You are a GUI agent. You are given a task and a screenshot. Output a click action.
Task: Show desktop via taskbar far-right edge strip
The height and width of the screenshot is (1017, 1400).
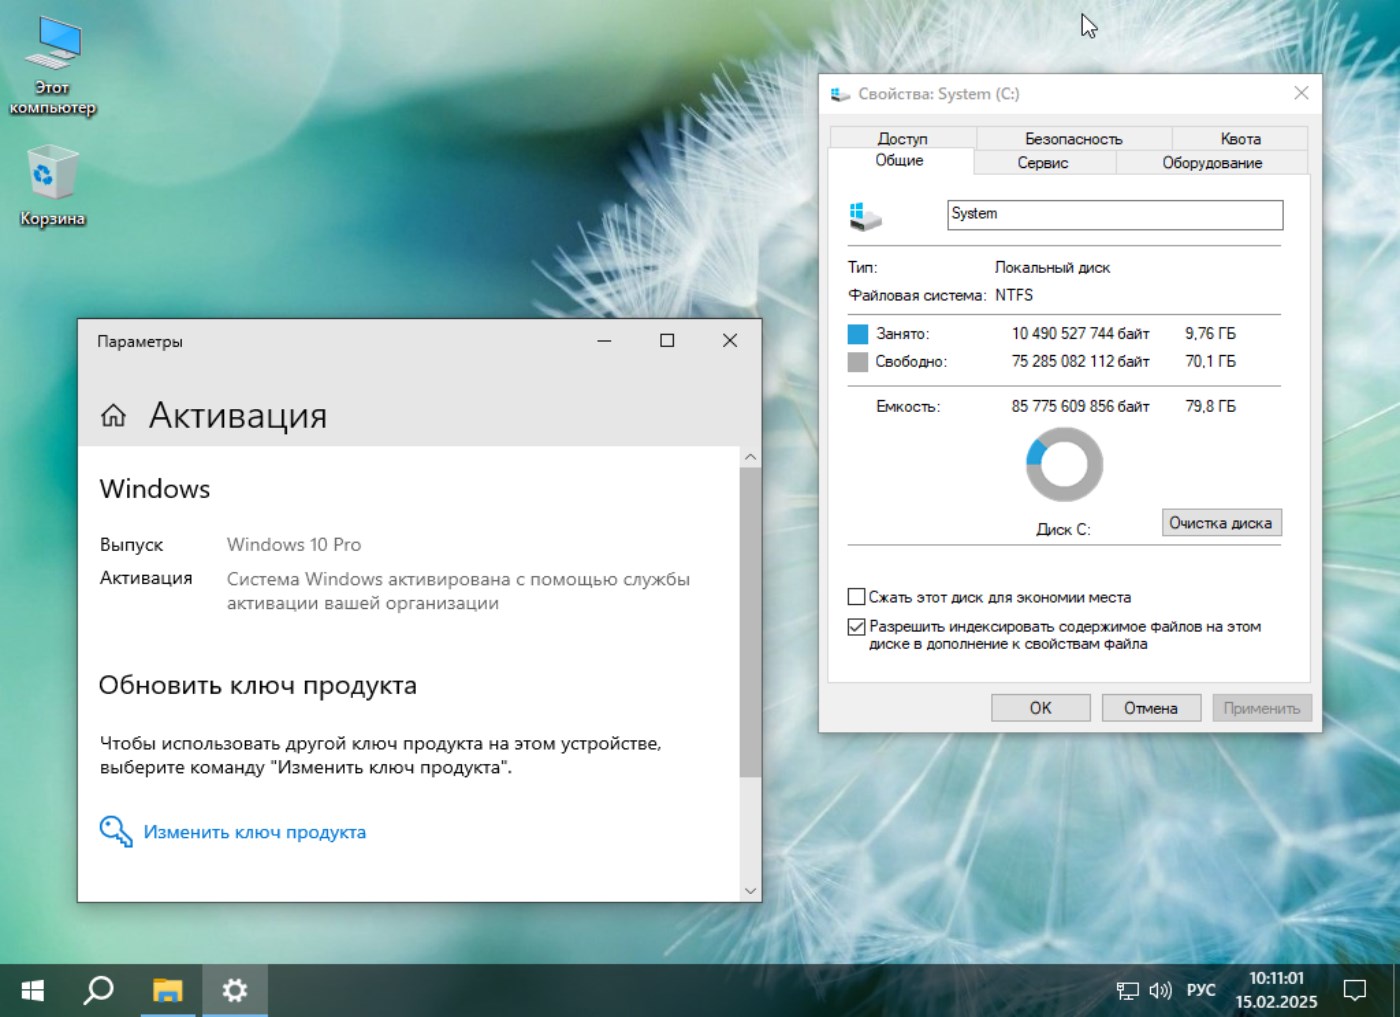pyautogui.click(x=1396, y=990)
